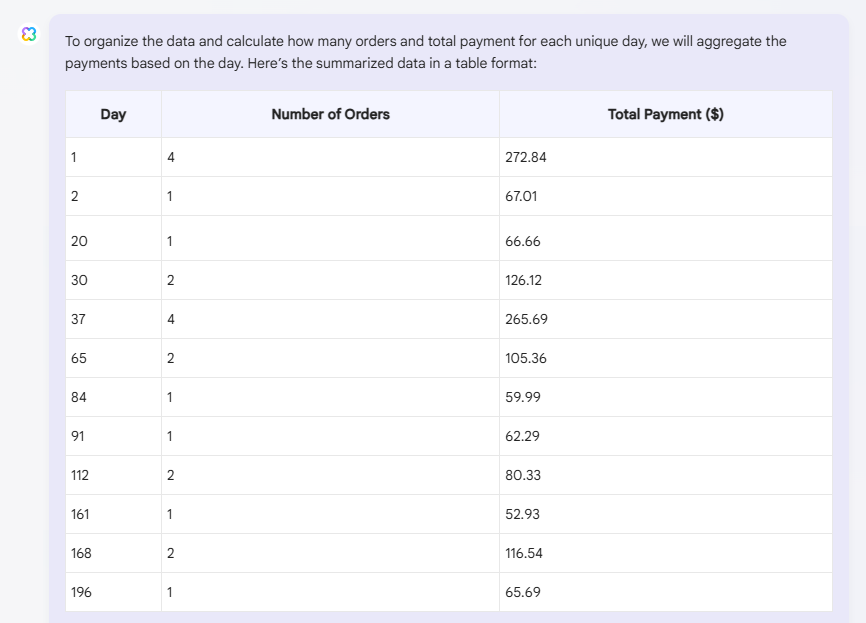Select the Total Payment ($) header
866x623 pixels.
click(666, 114)
